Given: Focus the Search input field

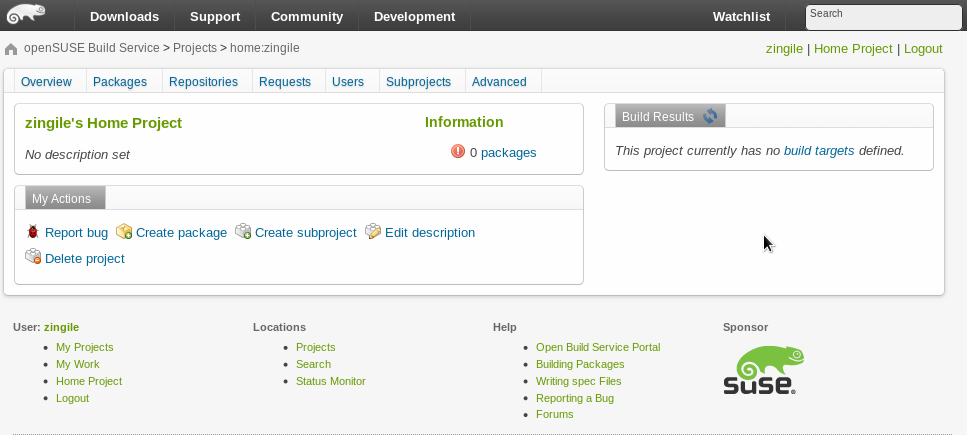Looking at the screenshot, I should coord(883,17).
